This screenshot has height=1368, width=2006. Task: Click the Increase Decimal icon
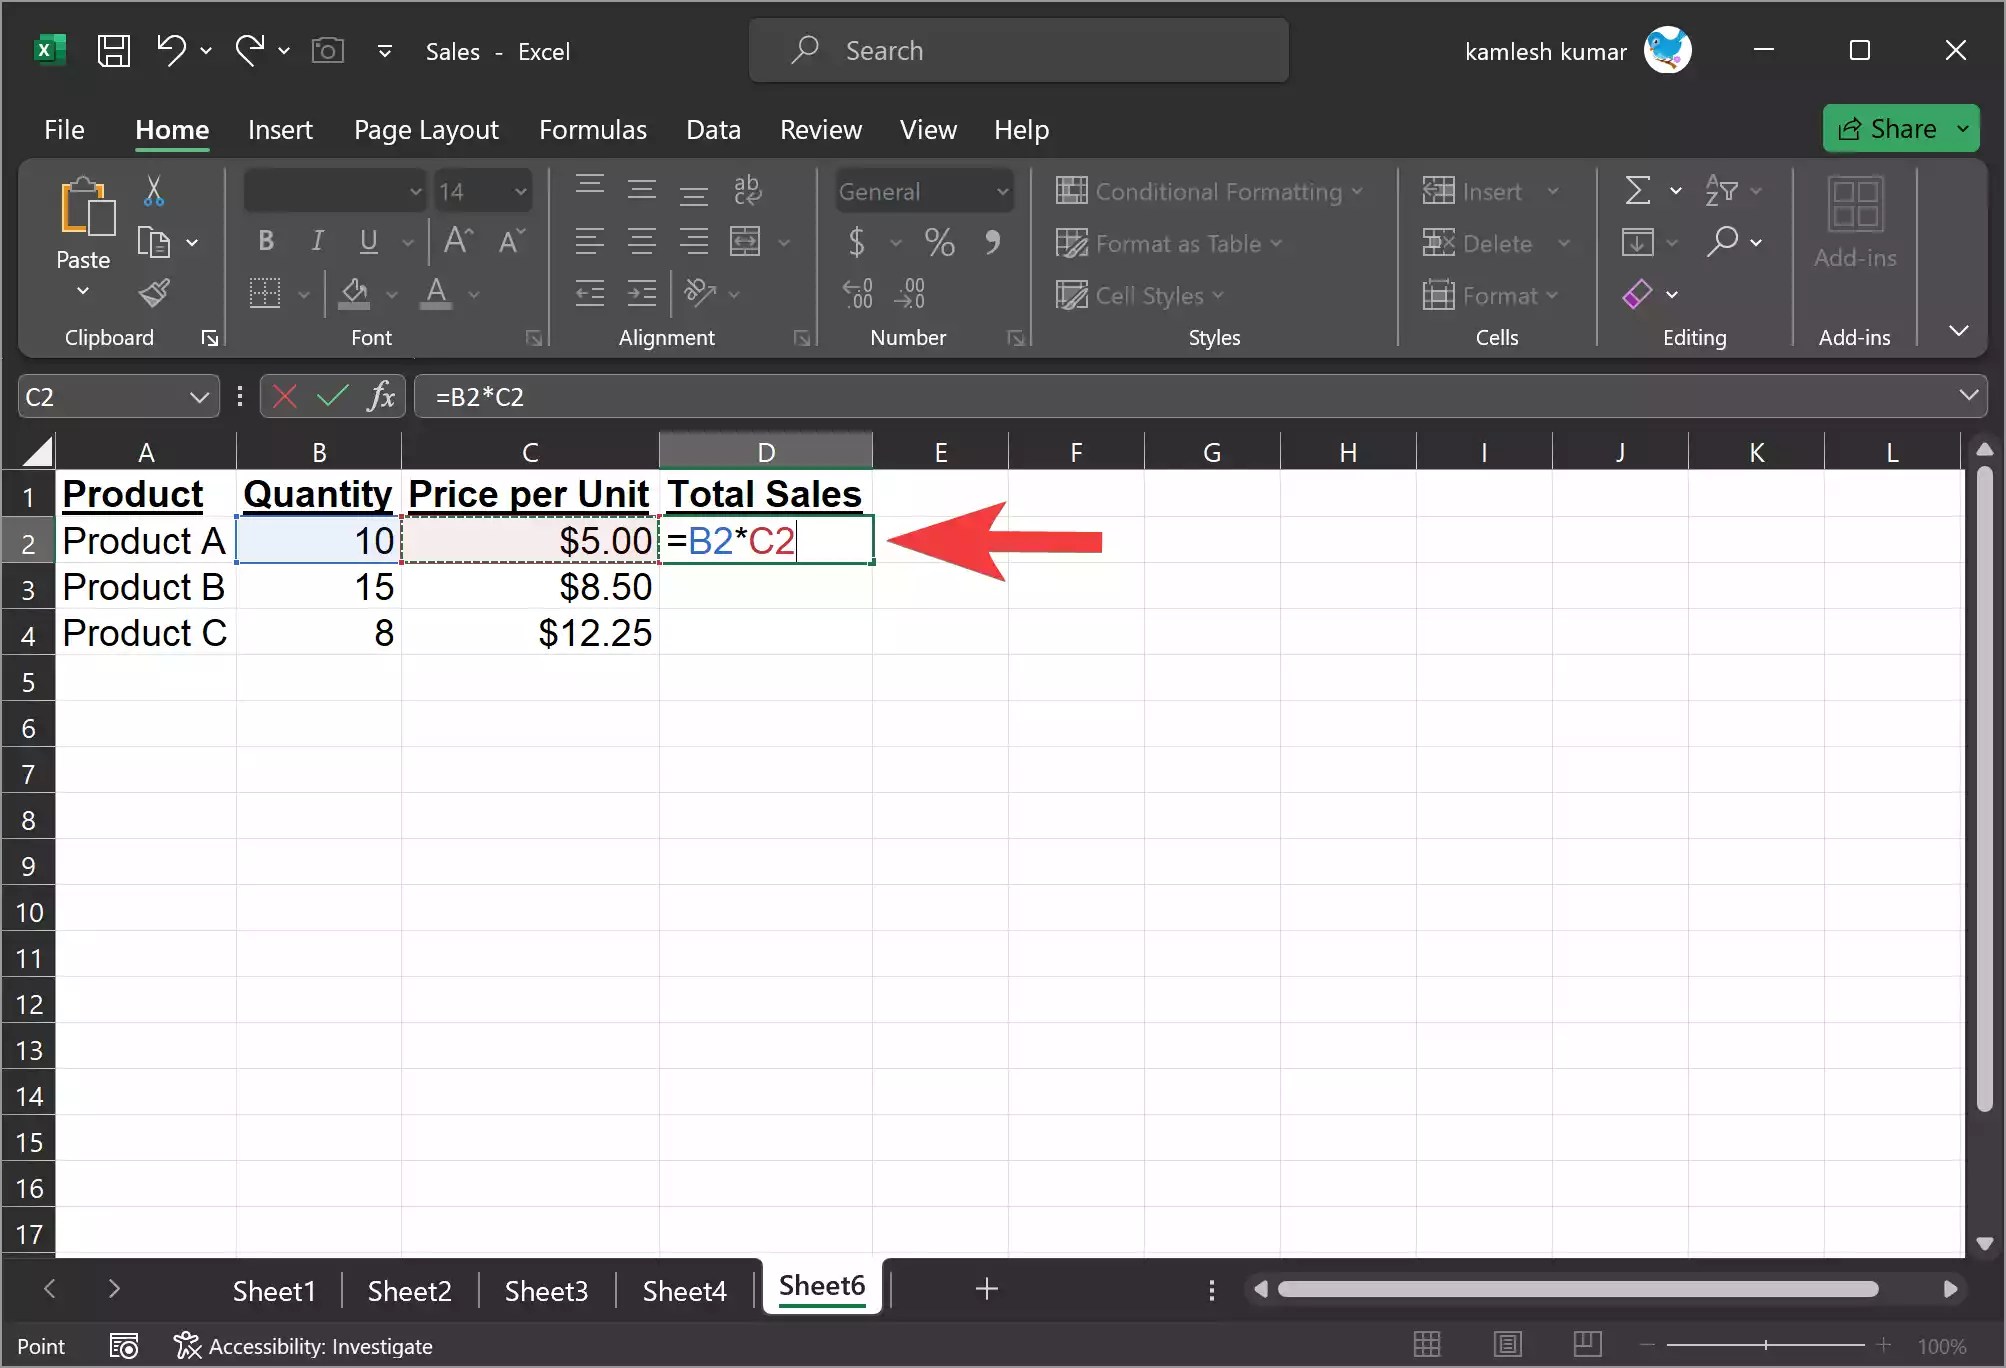coord(857,292)
